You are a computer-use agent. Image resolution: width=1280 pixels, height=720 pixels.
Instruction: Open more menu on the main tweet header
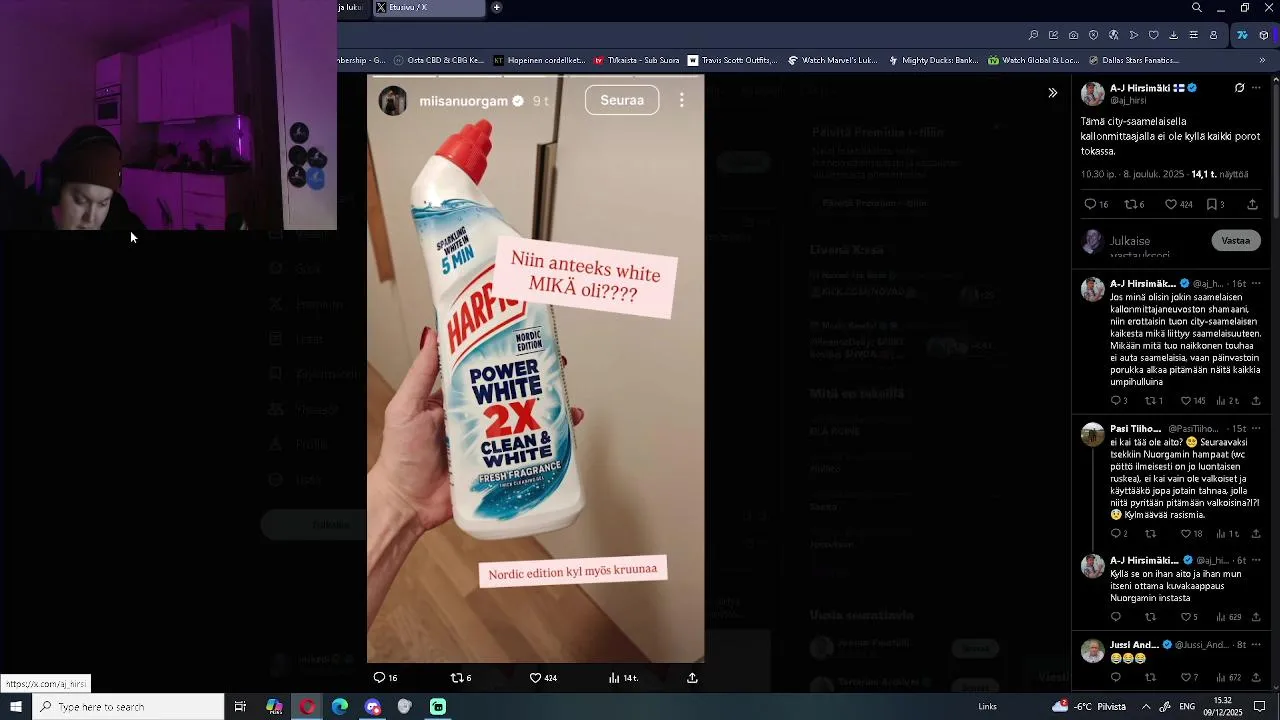point(1256,88)
